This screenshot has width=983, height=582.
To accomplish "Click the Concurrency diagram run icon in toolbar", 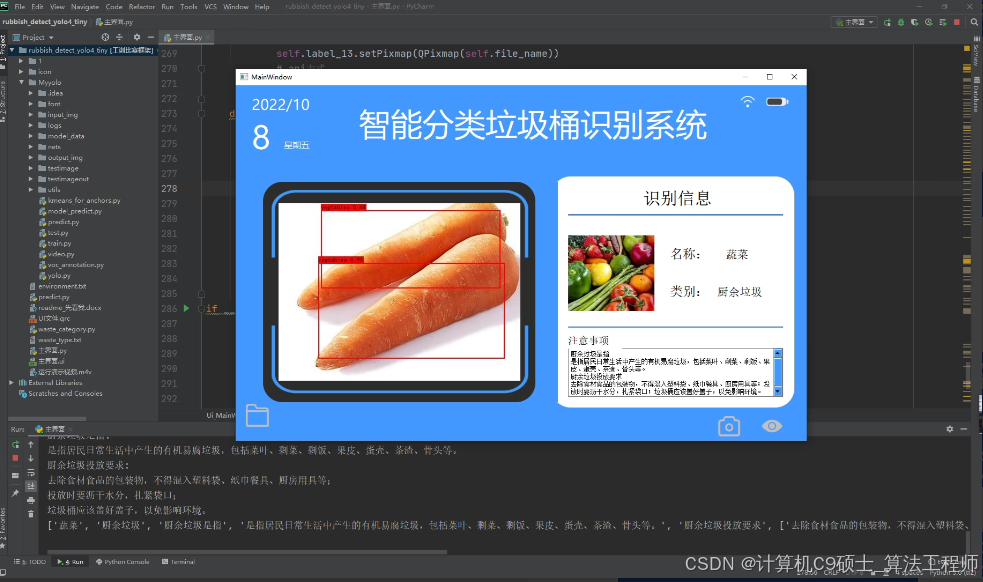I will 942,22.
